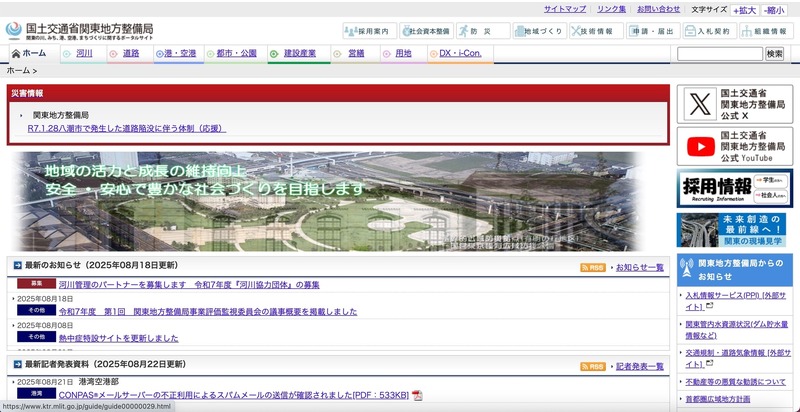Viewport: 800px width, 412px height.
Task: Click the 採用案内 header button
Action: pyautogui.click(x=370, y=31)
